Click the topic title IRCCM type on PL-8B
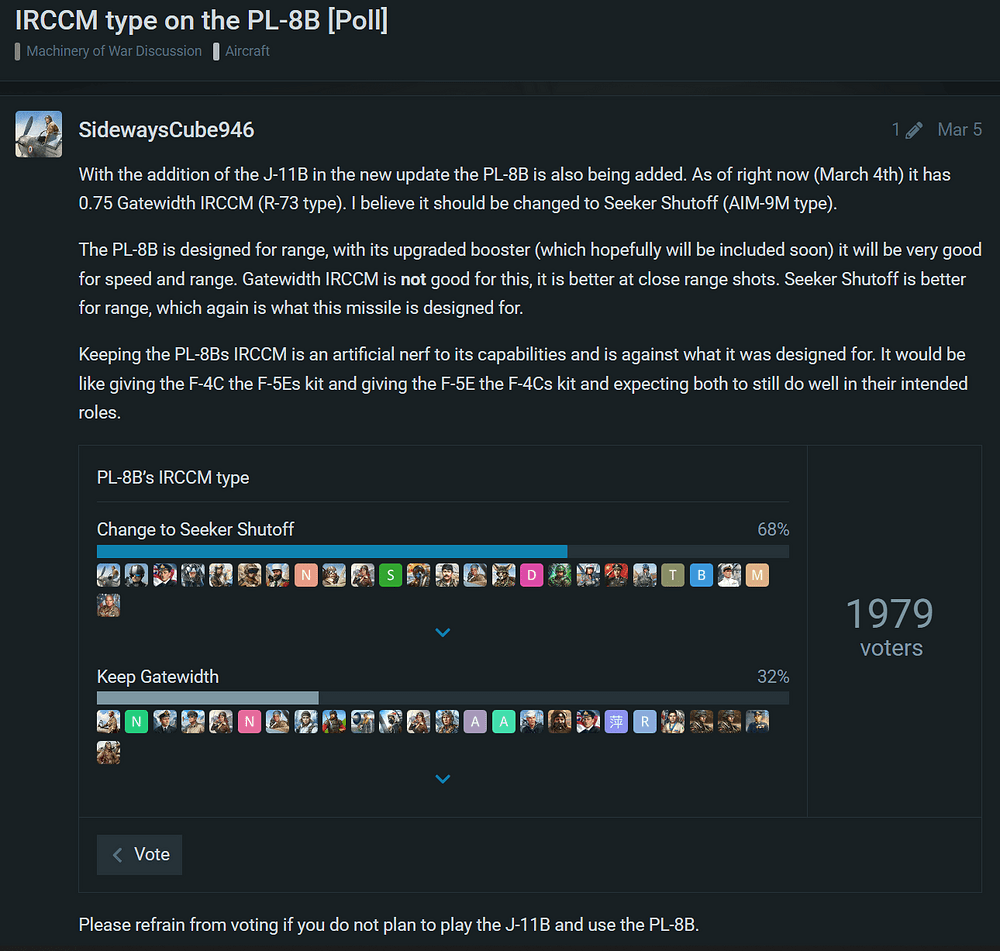The height and width of the screenshot is (951, 1000). (202, 20)
